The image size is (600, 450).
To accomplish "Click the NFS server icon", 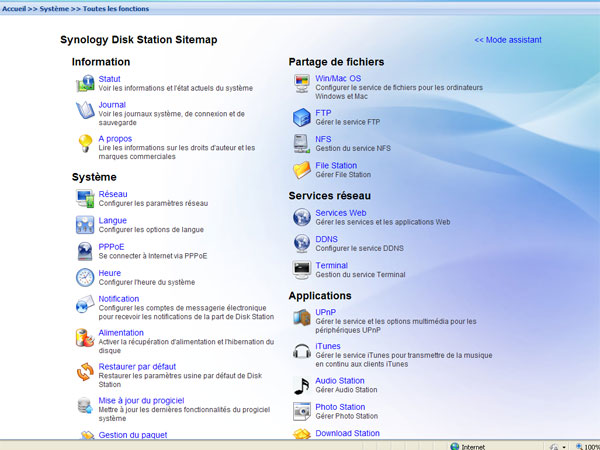I will click(302, 143).
